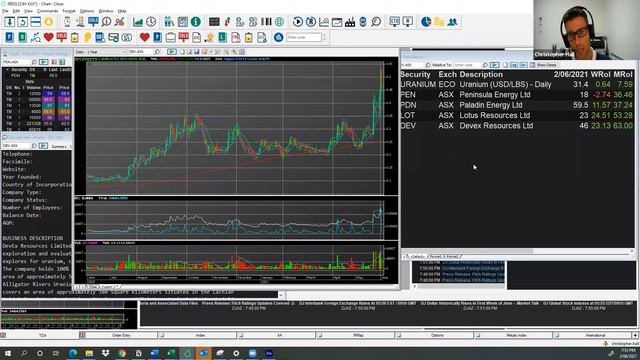Switch to the International workspace tab

[593, 335]
